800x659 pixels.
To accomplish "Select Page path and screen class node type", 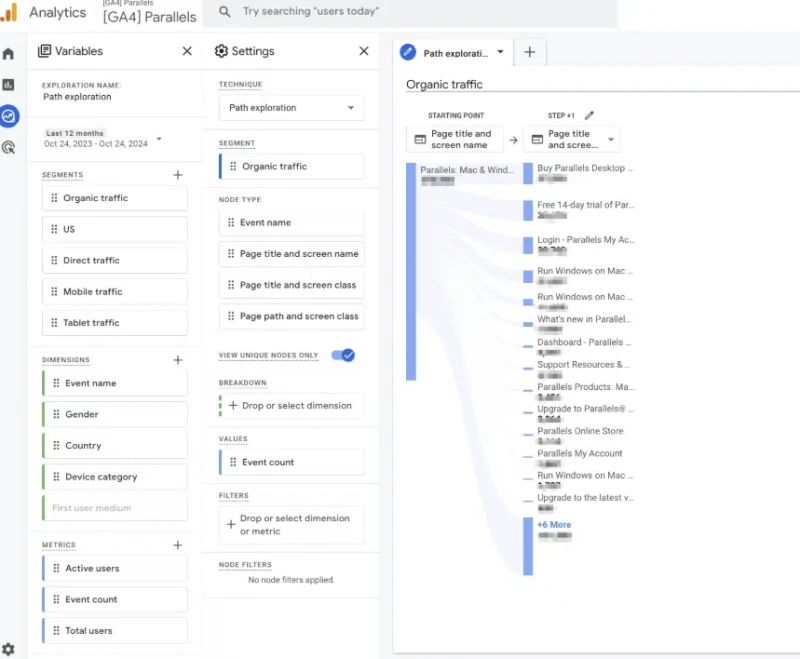I will pyautogui.click(x=292, y=316).
